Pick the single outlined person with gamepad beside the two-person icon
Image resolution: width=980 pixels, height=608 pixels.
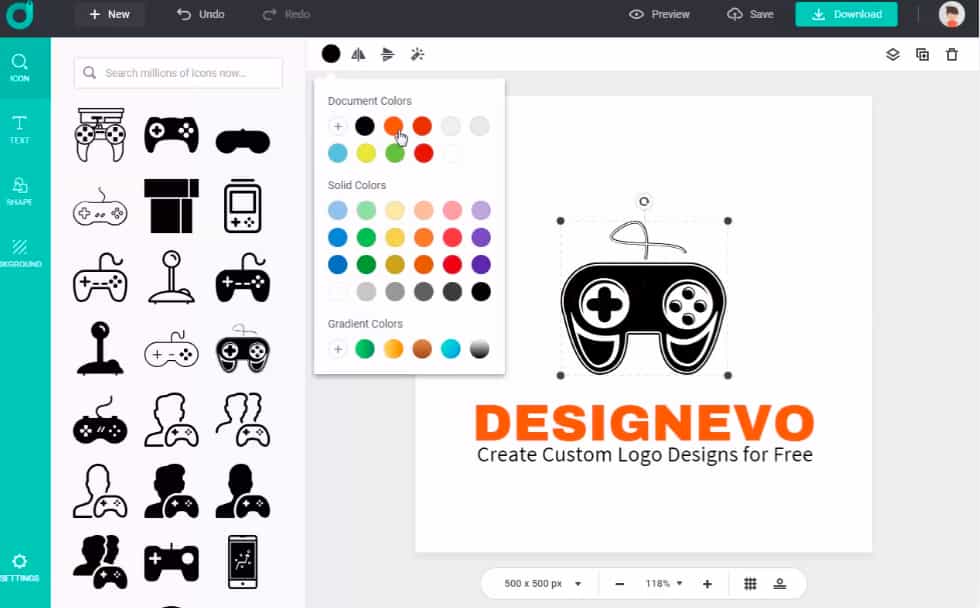click(171, 419)
